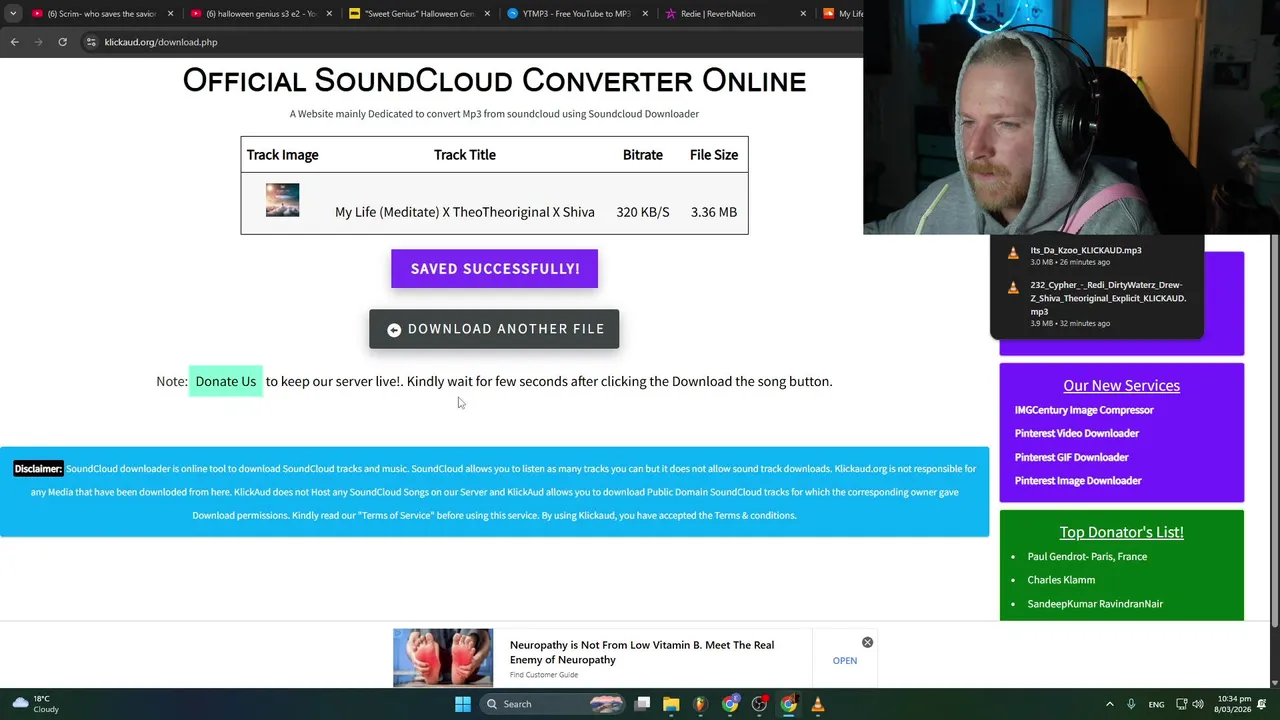Show hidden system tray icons
This screenshot has height=720, width=1280.
[1110, 704]
